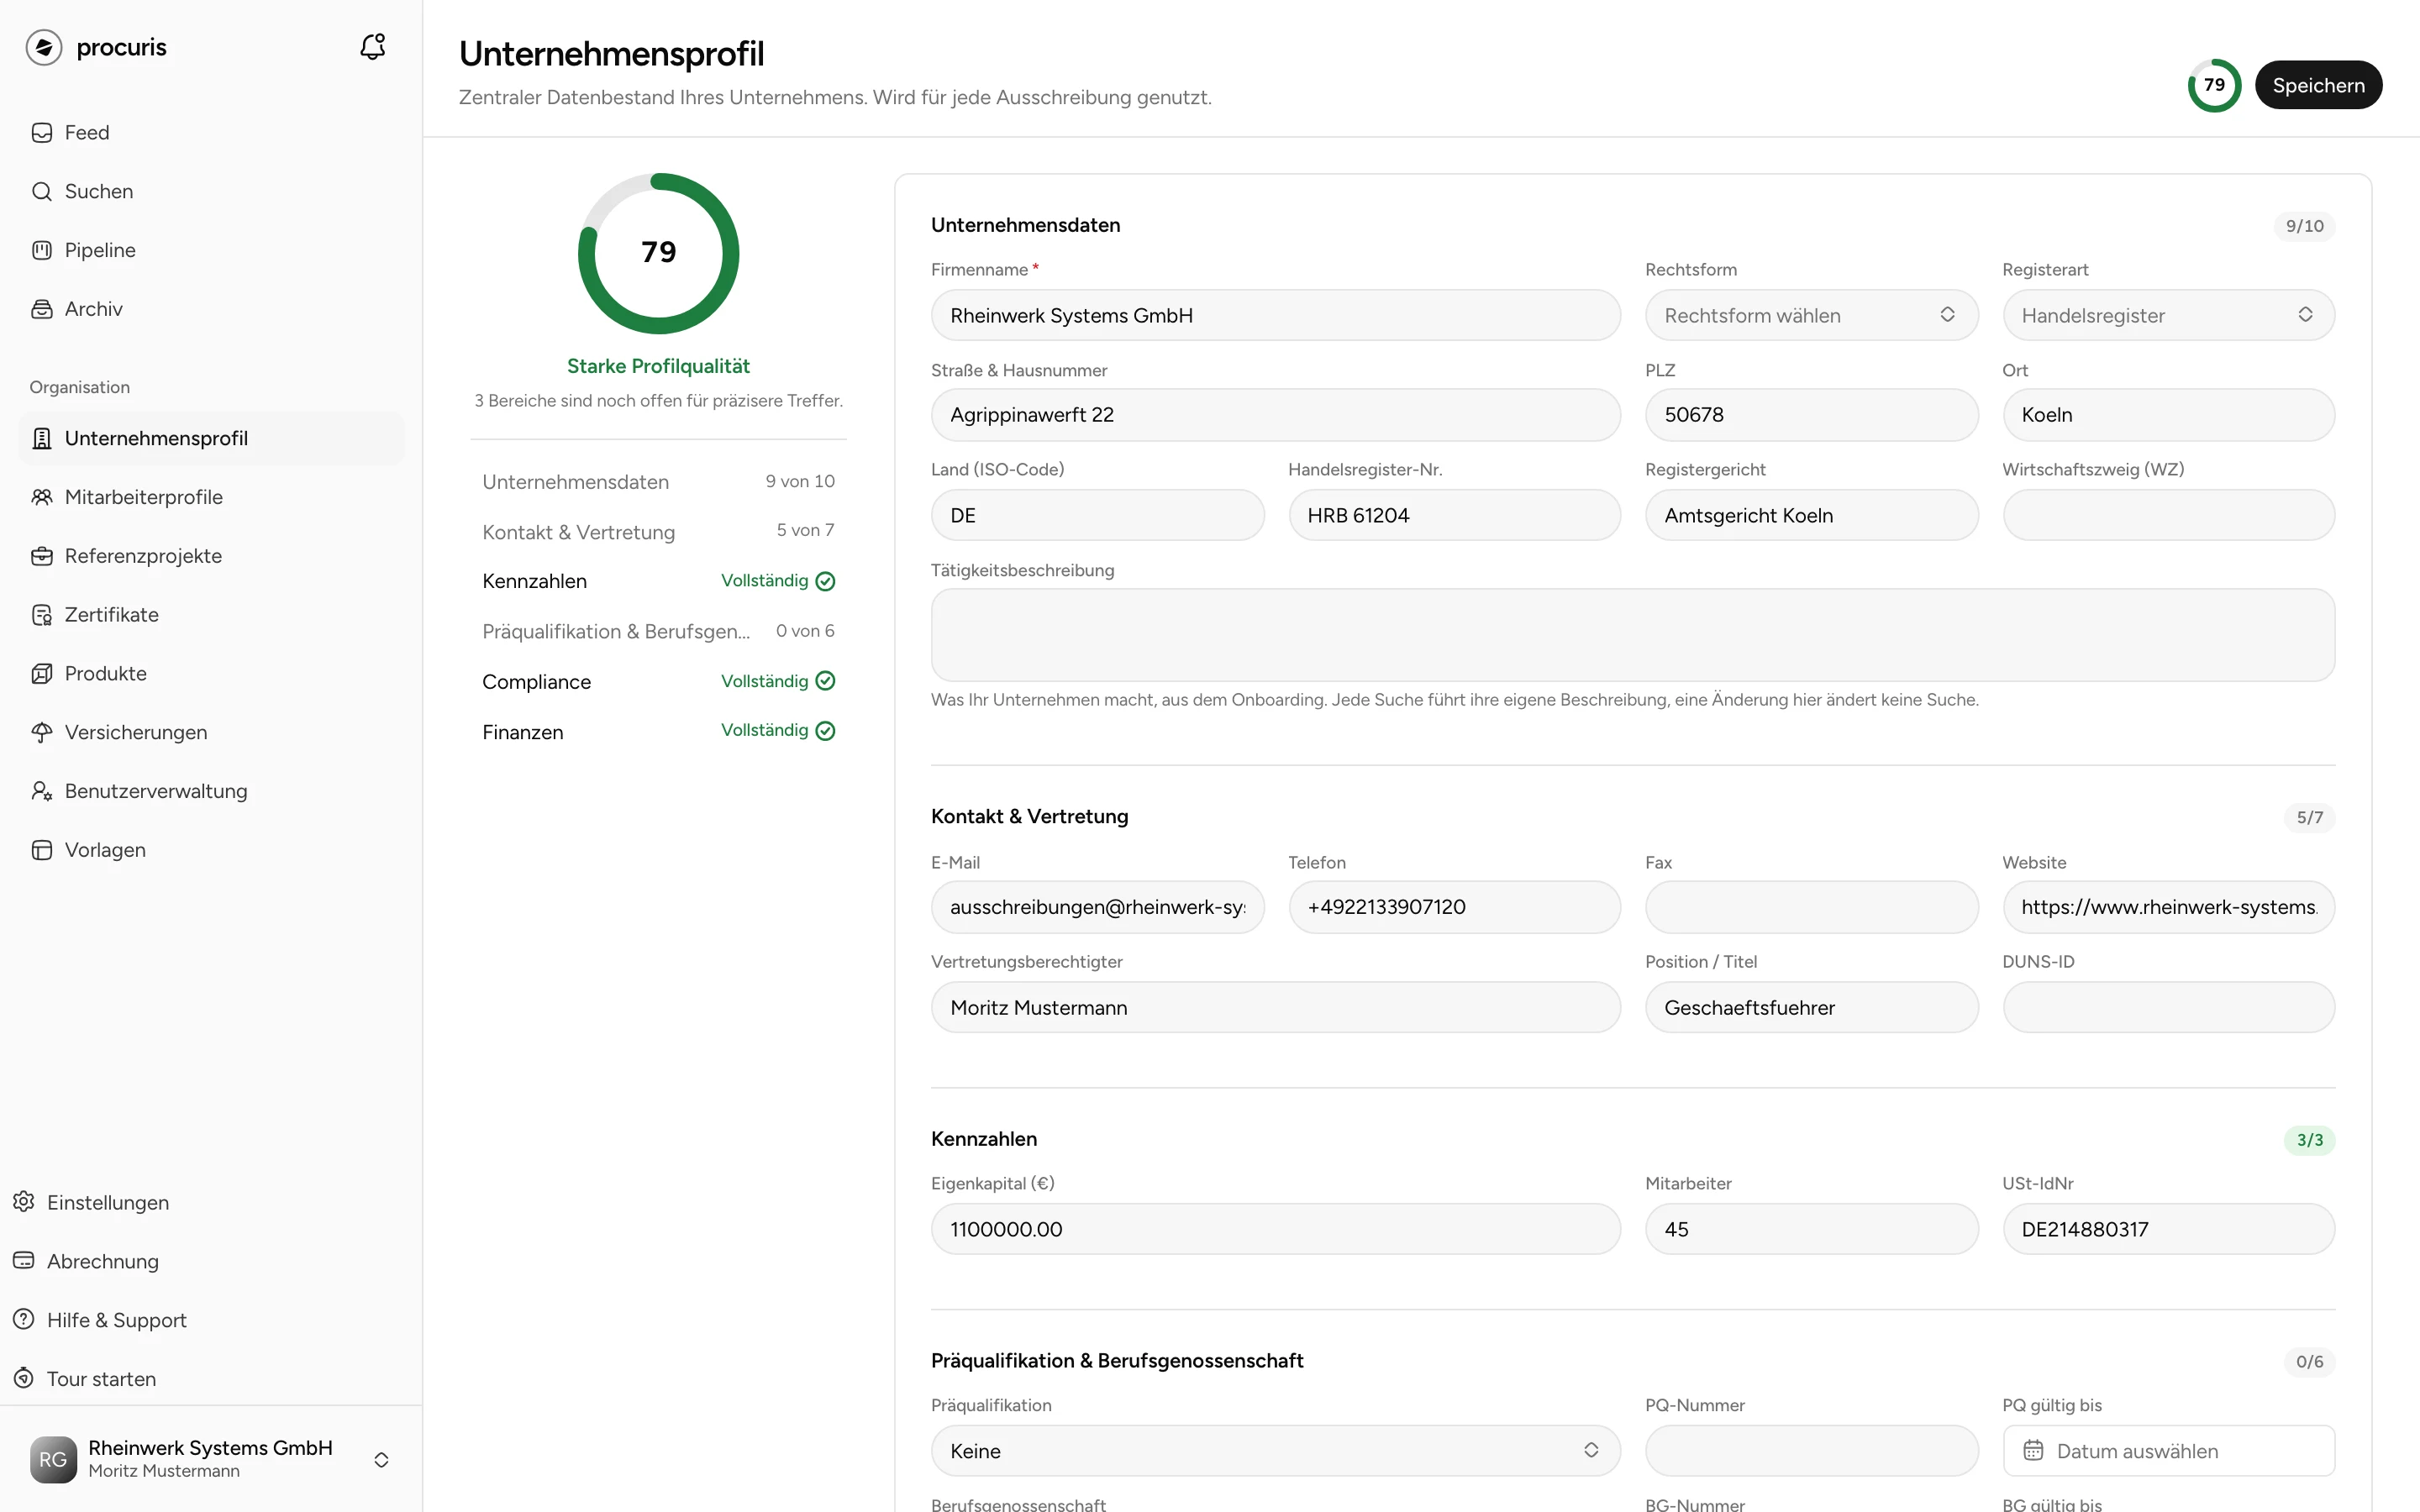Click the PQ-Nummer field

coord(1811,1451)
